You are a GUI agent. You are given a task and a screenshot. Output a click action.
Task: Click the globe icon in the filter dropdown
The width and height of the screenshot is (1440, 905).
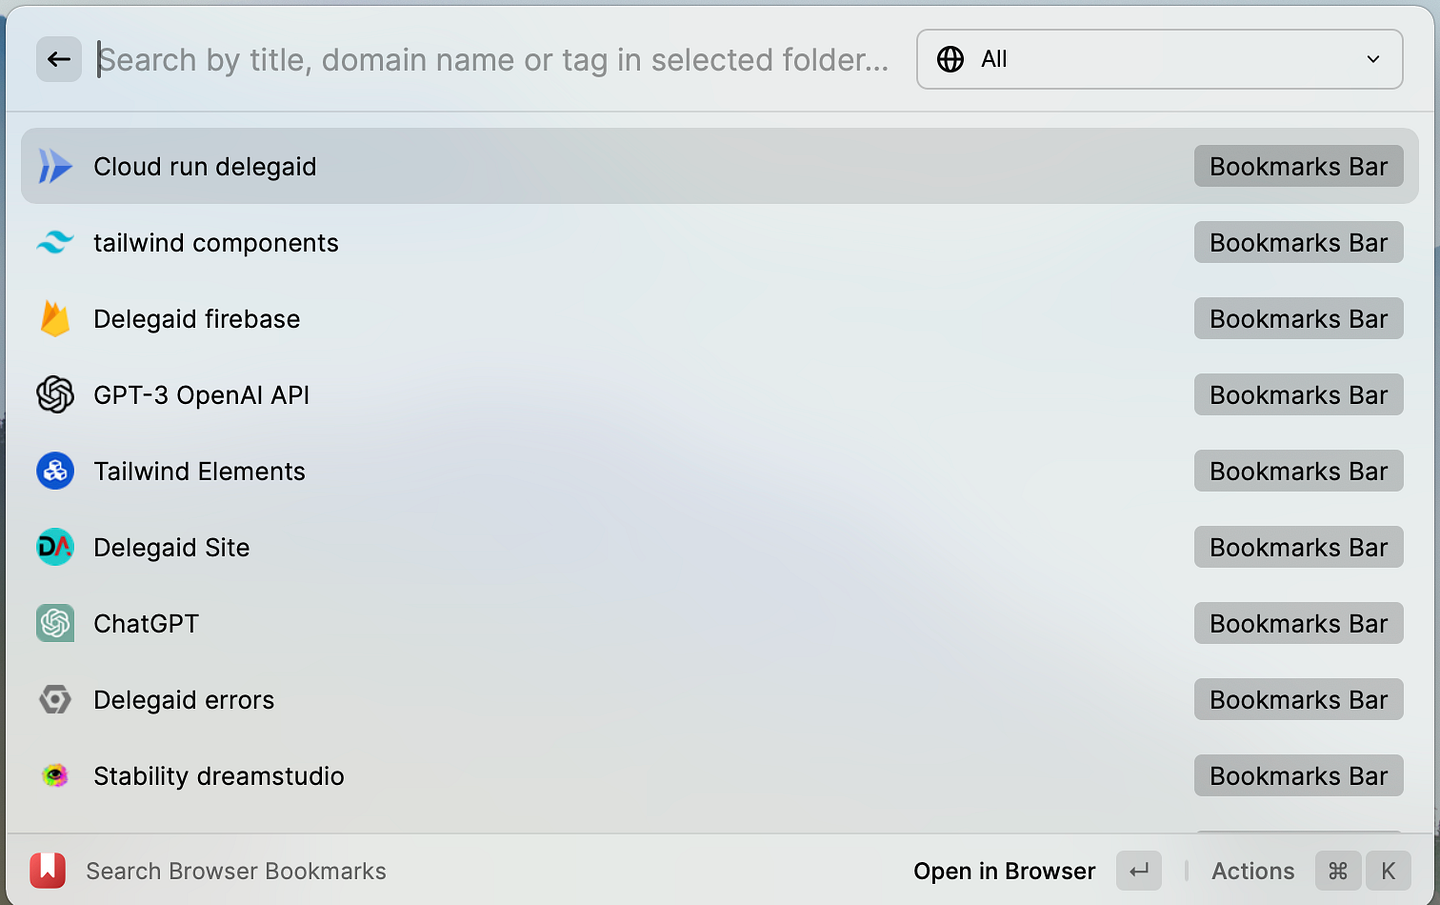(950, 59)
